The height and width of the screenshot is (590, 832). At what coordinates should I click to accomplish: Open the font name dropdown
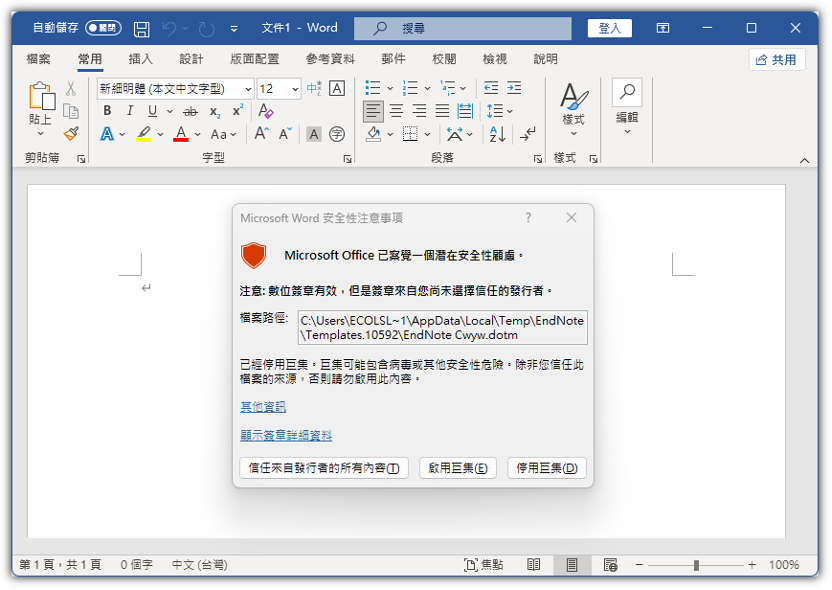[x=248, y=89]
